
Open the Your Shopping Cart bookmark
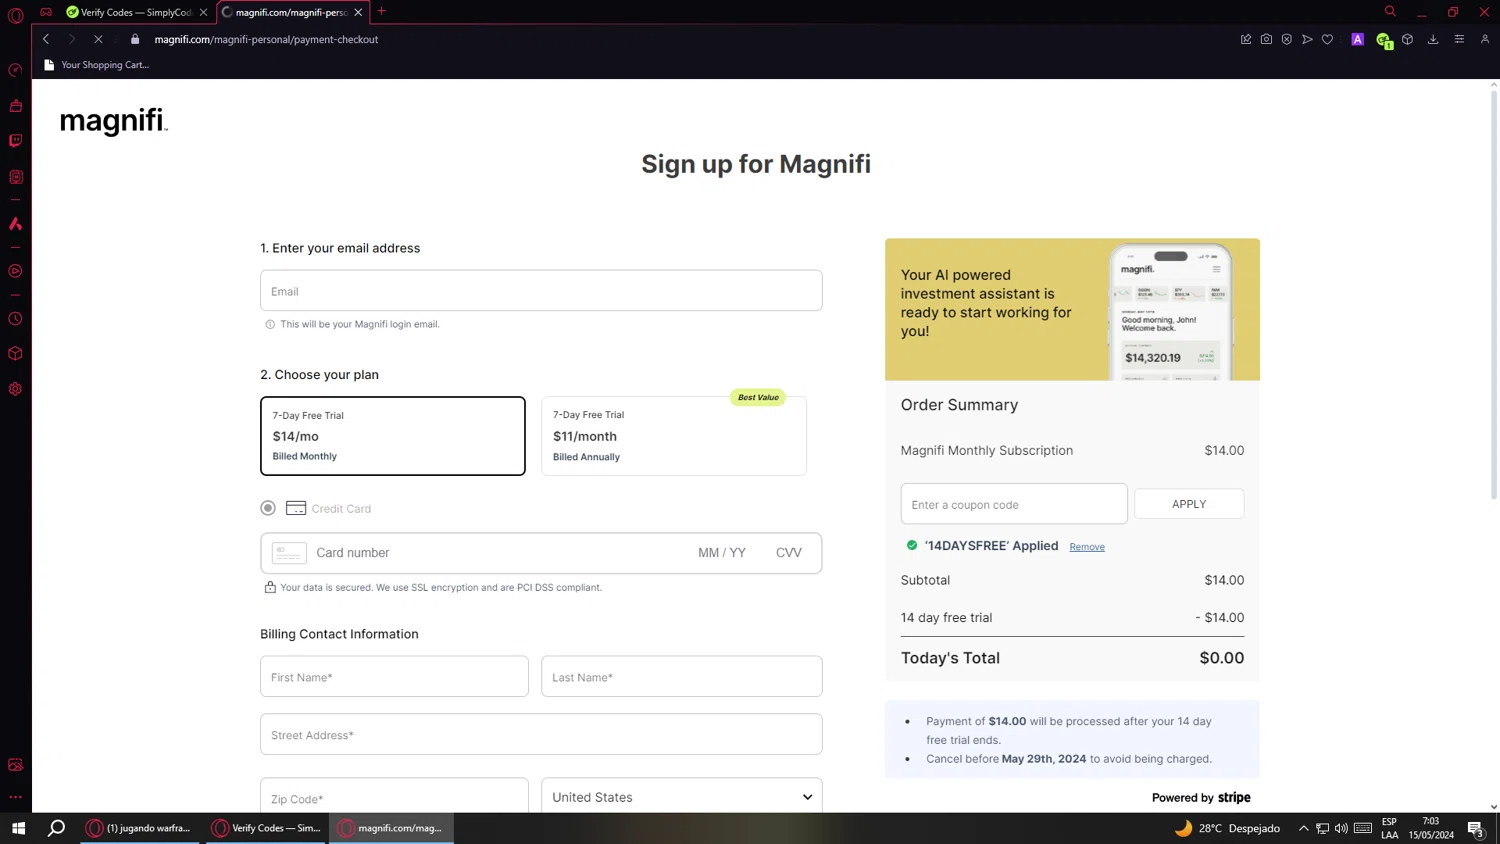(x=96, y=65)
